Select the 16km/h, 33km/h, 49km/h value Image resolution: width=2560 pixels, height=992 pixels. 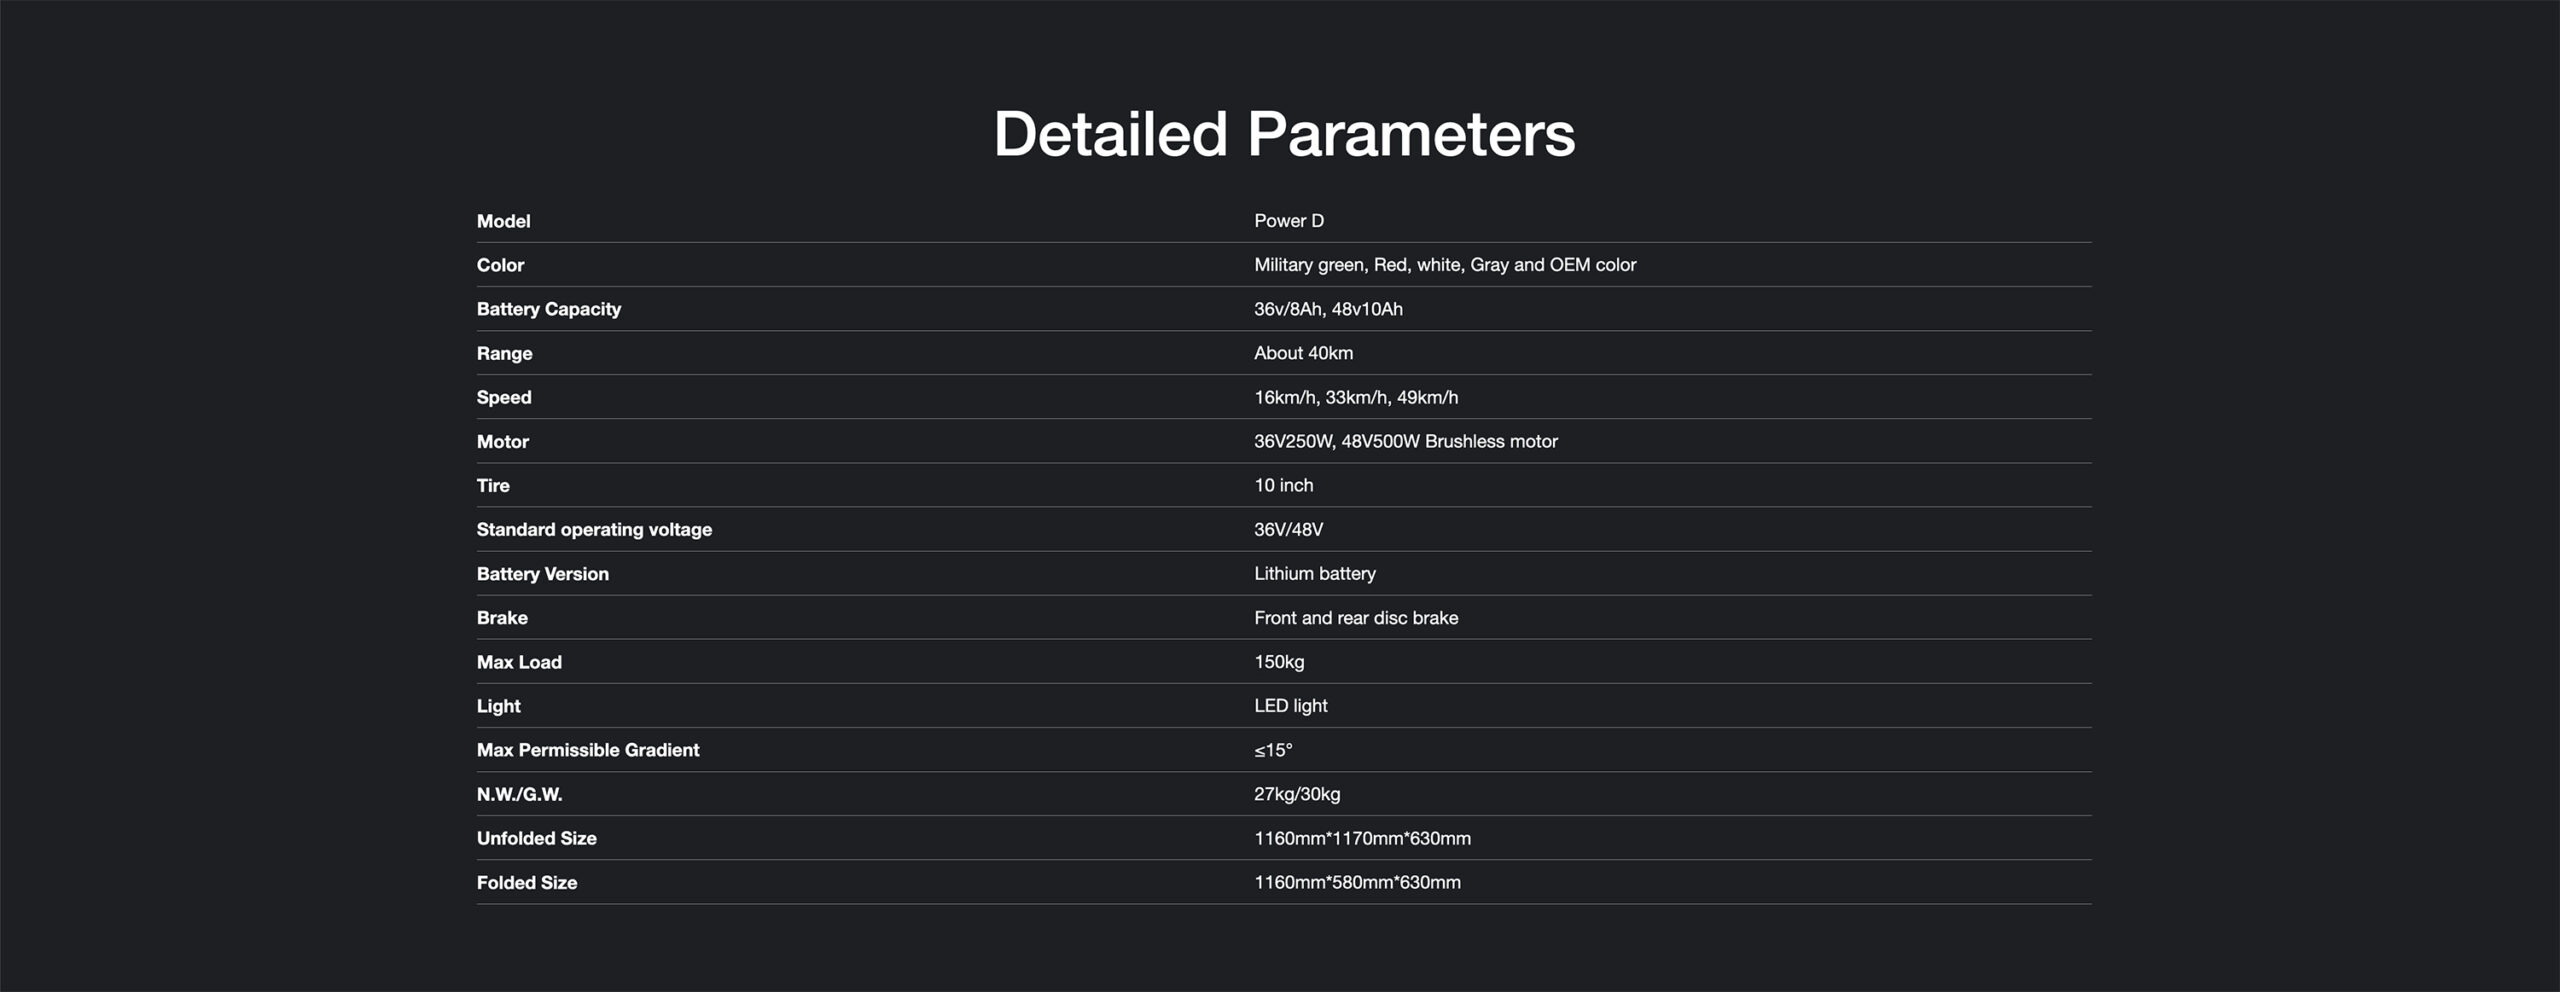point(1355,397)
